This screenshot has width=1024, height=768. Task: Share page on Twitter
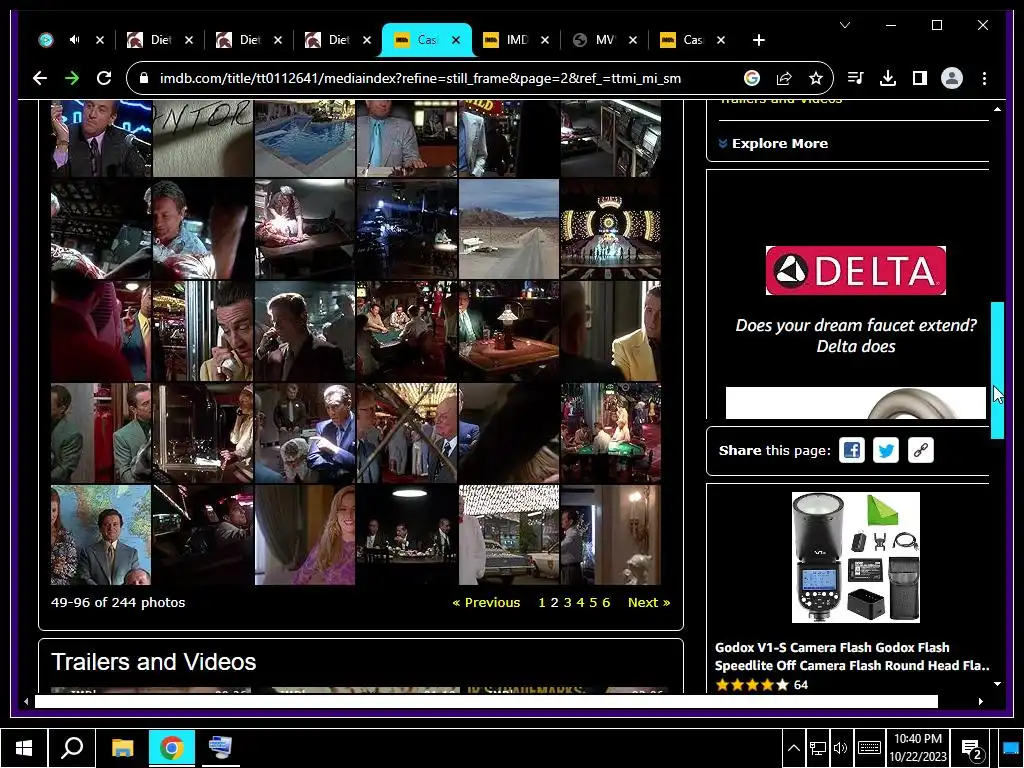pyautogui.click(x=886, y=450)
